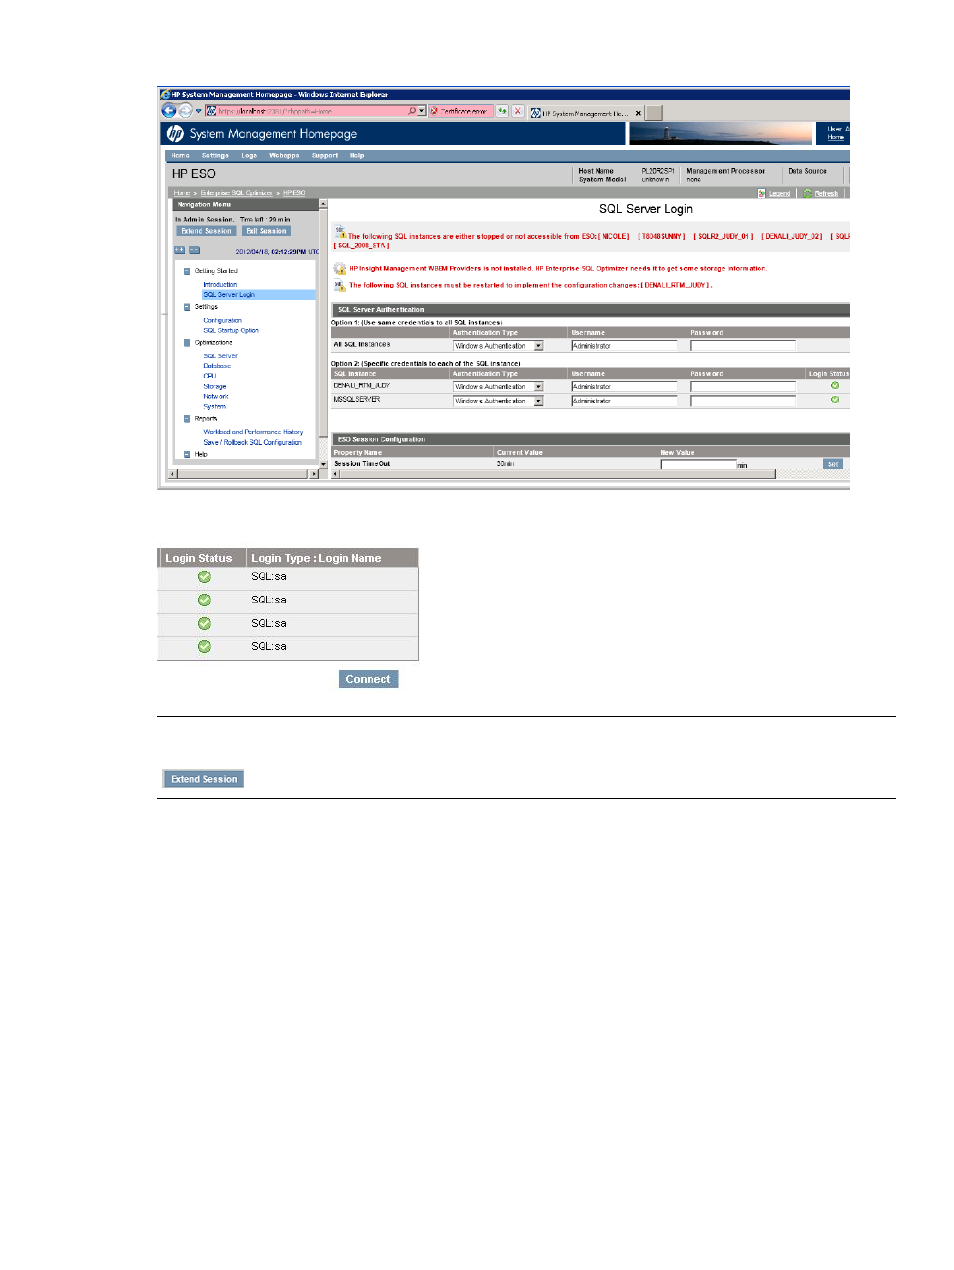
Task: Open the Webapps menu in the HP navigation bar
Action: pos(284,155)
